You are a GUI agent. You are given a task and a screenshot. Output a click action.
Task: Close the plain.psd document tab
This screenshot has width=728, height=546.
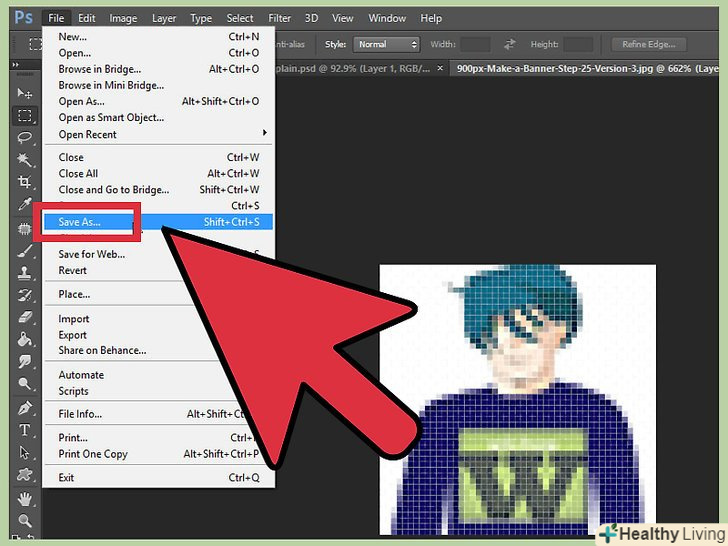440,68
